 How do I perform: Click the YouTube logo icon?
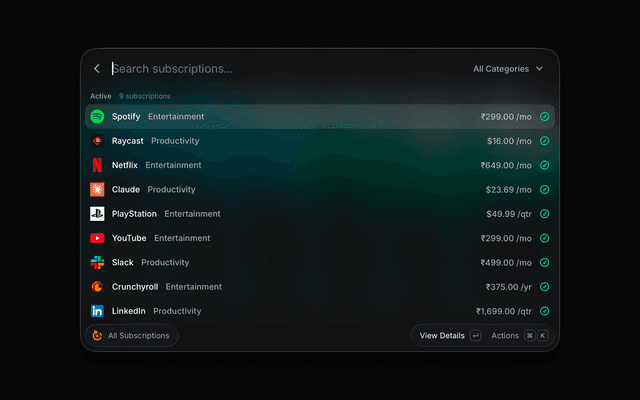(x=97, y=238)
